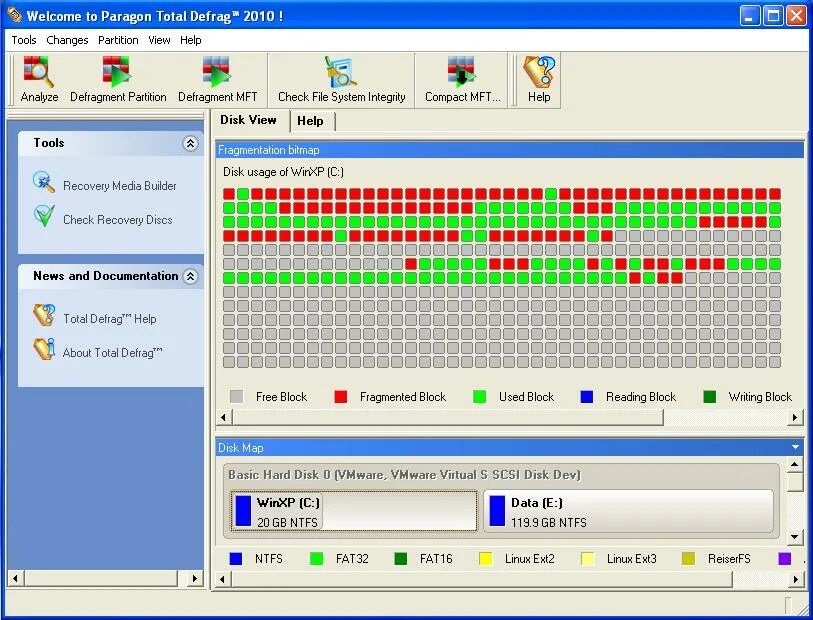Click the FAT32 green legend swatch
The width and height of the screenshot is (813, 620).
point(316,558)
